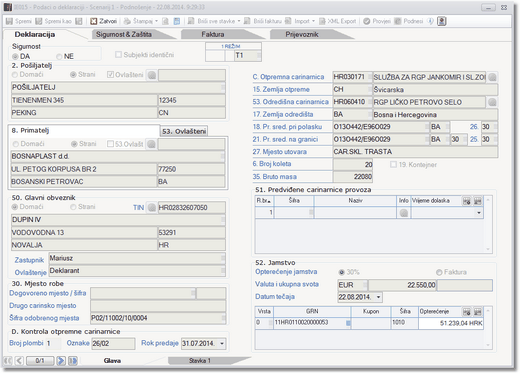Click the Šifra odobrenog mjesta link

(44, 318)
